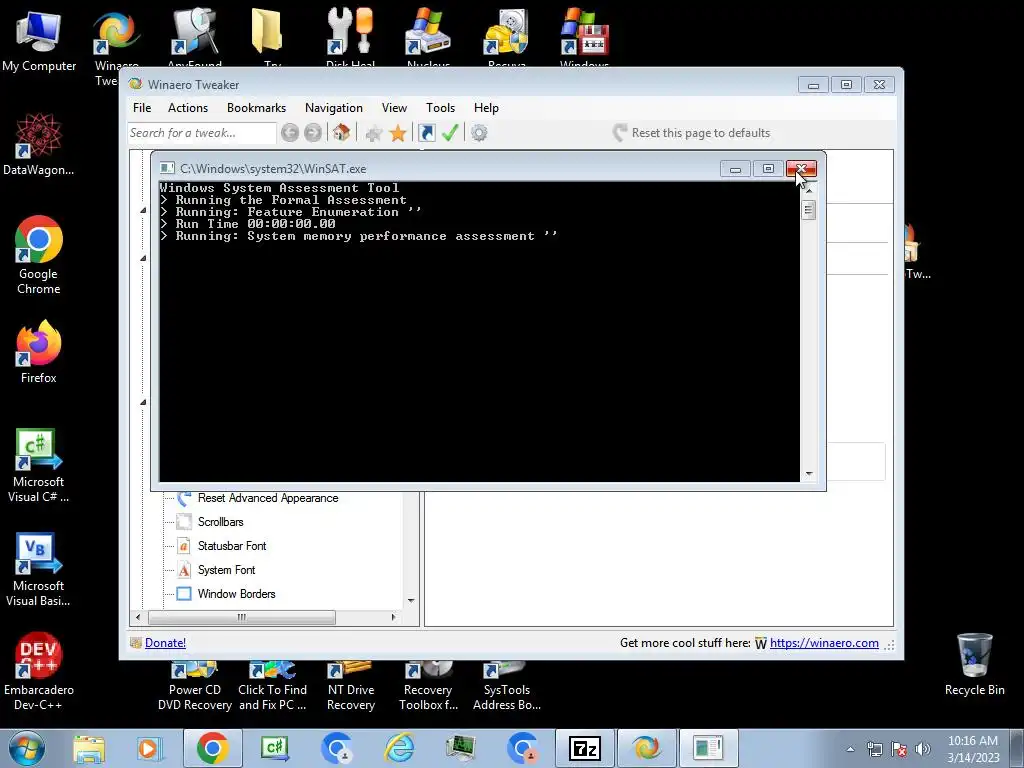
Task: Open Embarcadero Dev-C++ desktop shortcut
Action: click(x=39, y=671)
